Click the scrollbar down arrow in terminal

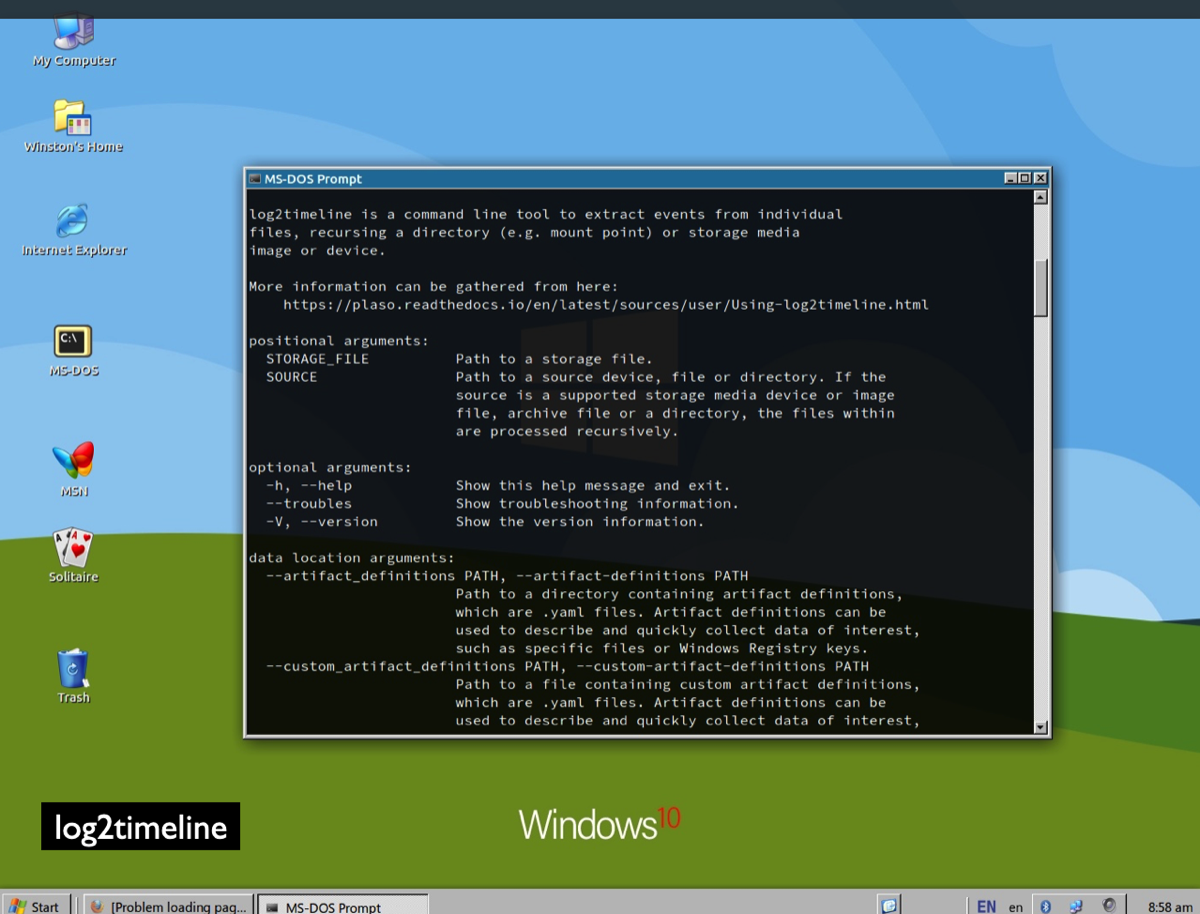(x=1040, y=727)
